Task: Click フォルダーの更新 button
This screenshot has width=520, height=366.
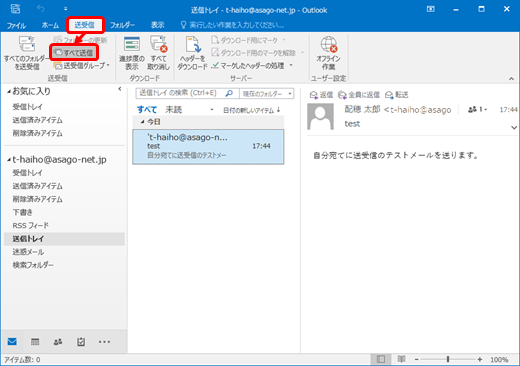Action: click(80, 40)
